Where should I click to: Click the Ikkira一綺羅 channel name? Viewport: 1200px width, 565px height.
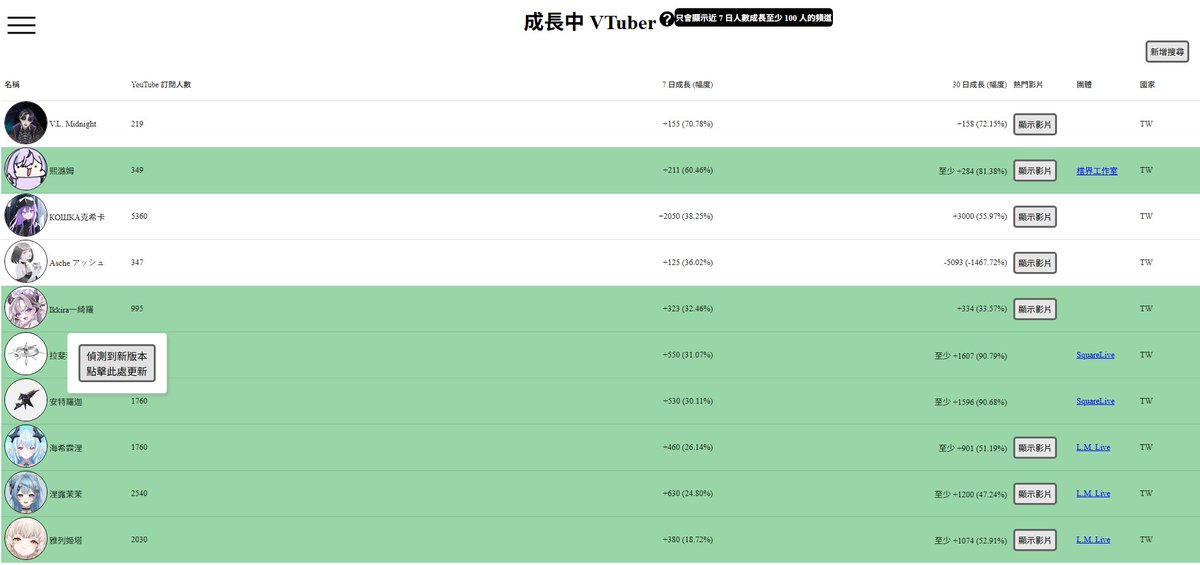[x=71, y=309]
